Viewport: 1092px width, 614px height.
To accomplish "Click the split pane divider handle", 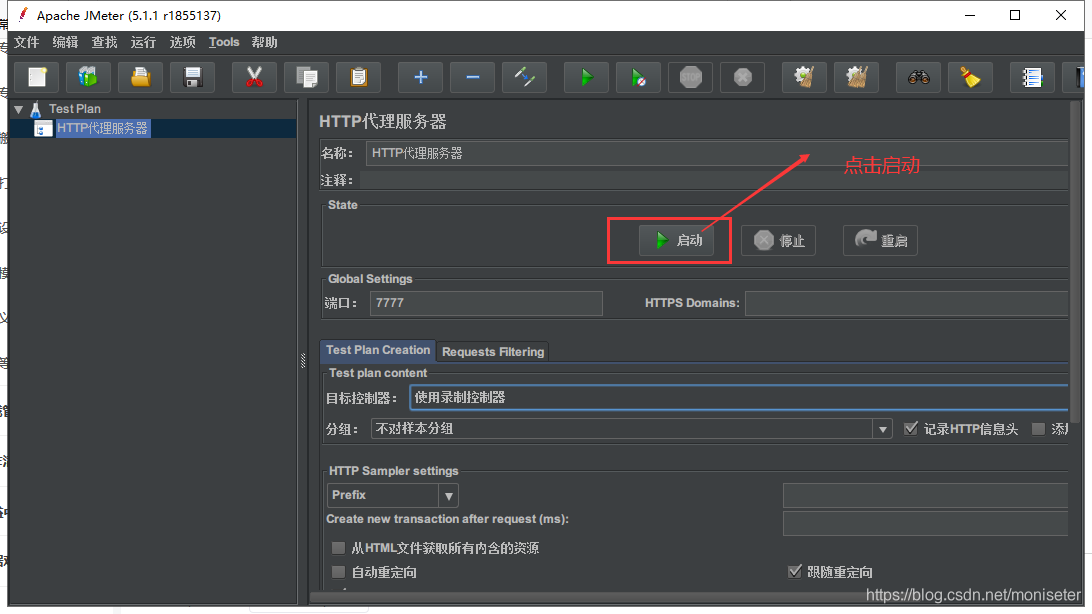I will coord(303,361).
